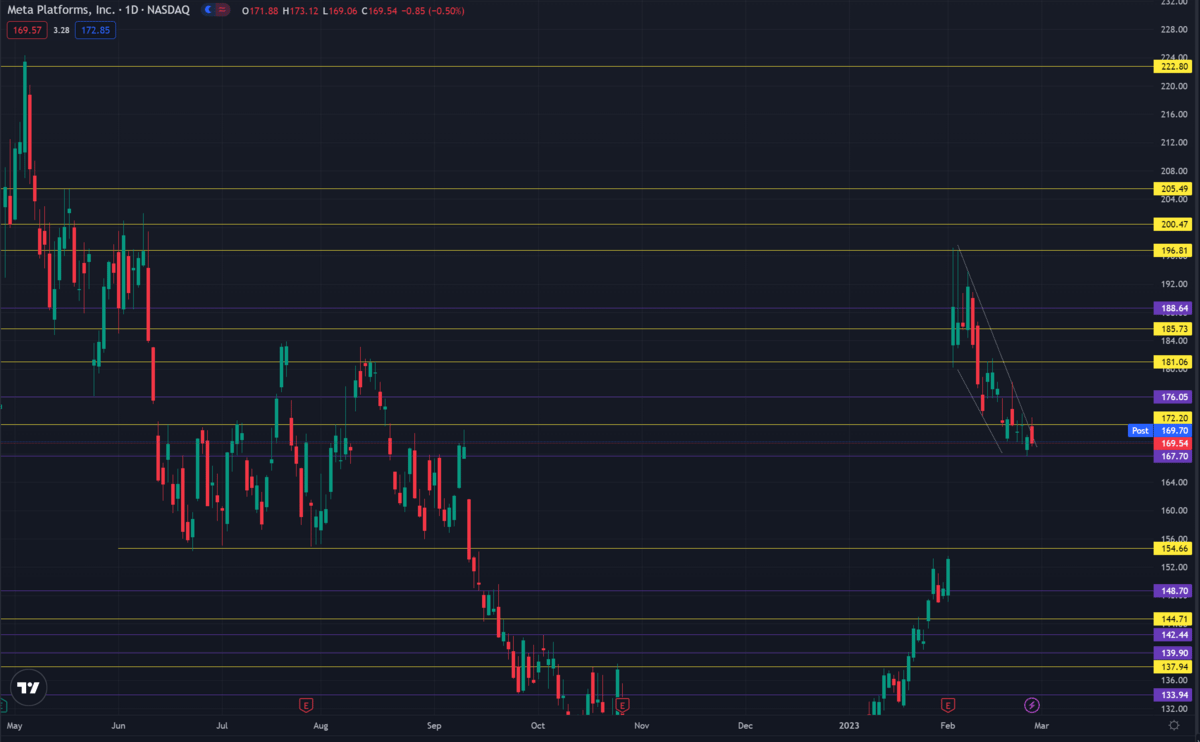This screenshot has width=1200, height=742.
Task: Select the purple 188.64 level label
Action: pos(1172,309)
